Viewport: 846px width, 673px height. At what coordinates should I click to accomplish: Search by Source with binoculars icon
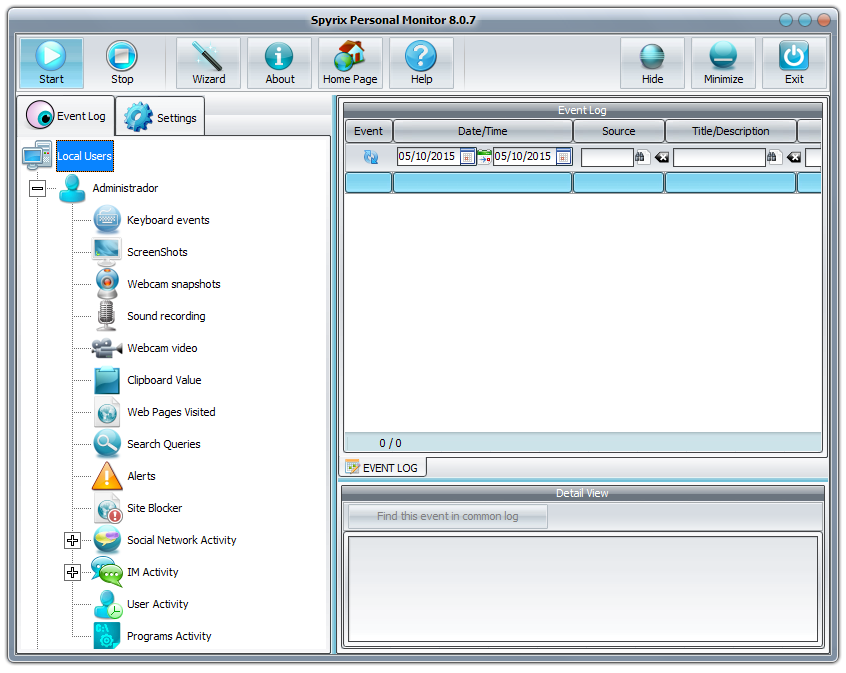(641, 157)
